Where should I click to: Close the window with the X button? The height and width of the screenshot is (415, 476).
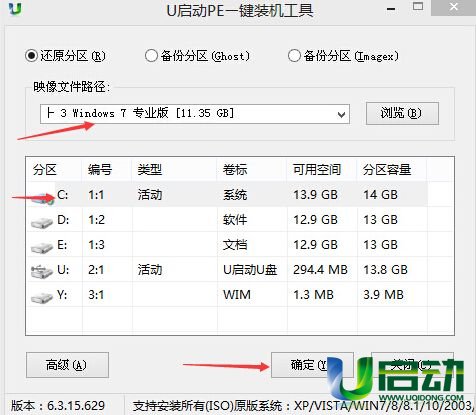tap(453, 7)
